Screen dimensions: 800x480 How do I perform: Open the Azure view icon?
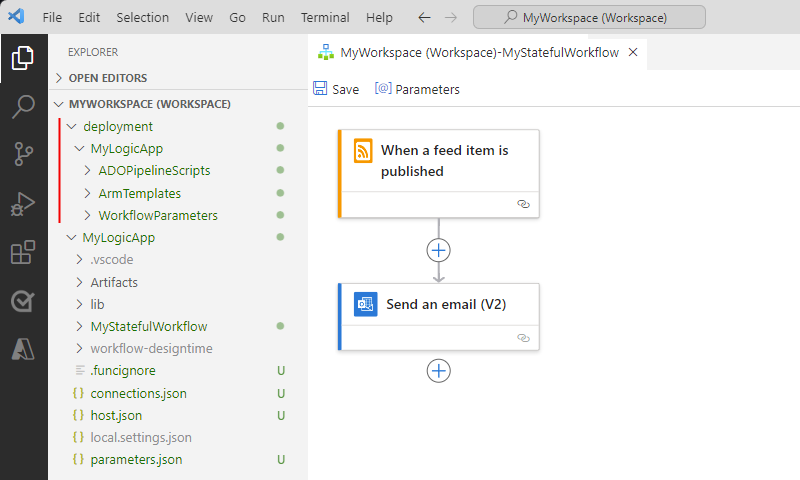[23, 349]
